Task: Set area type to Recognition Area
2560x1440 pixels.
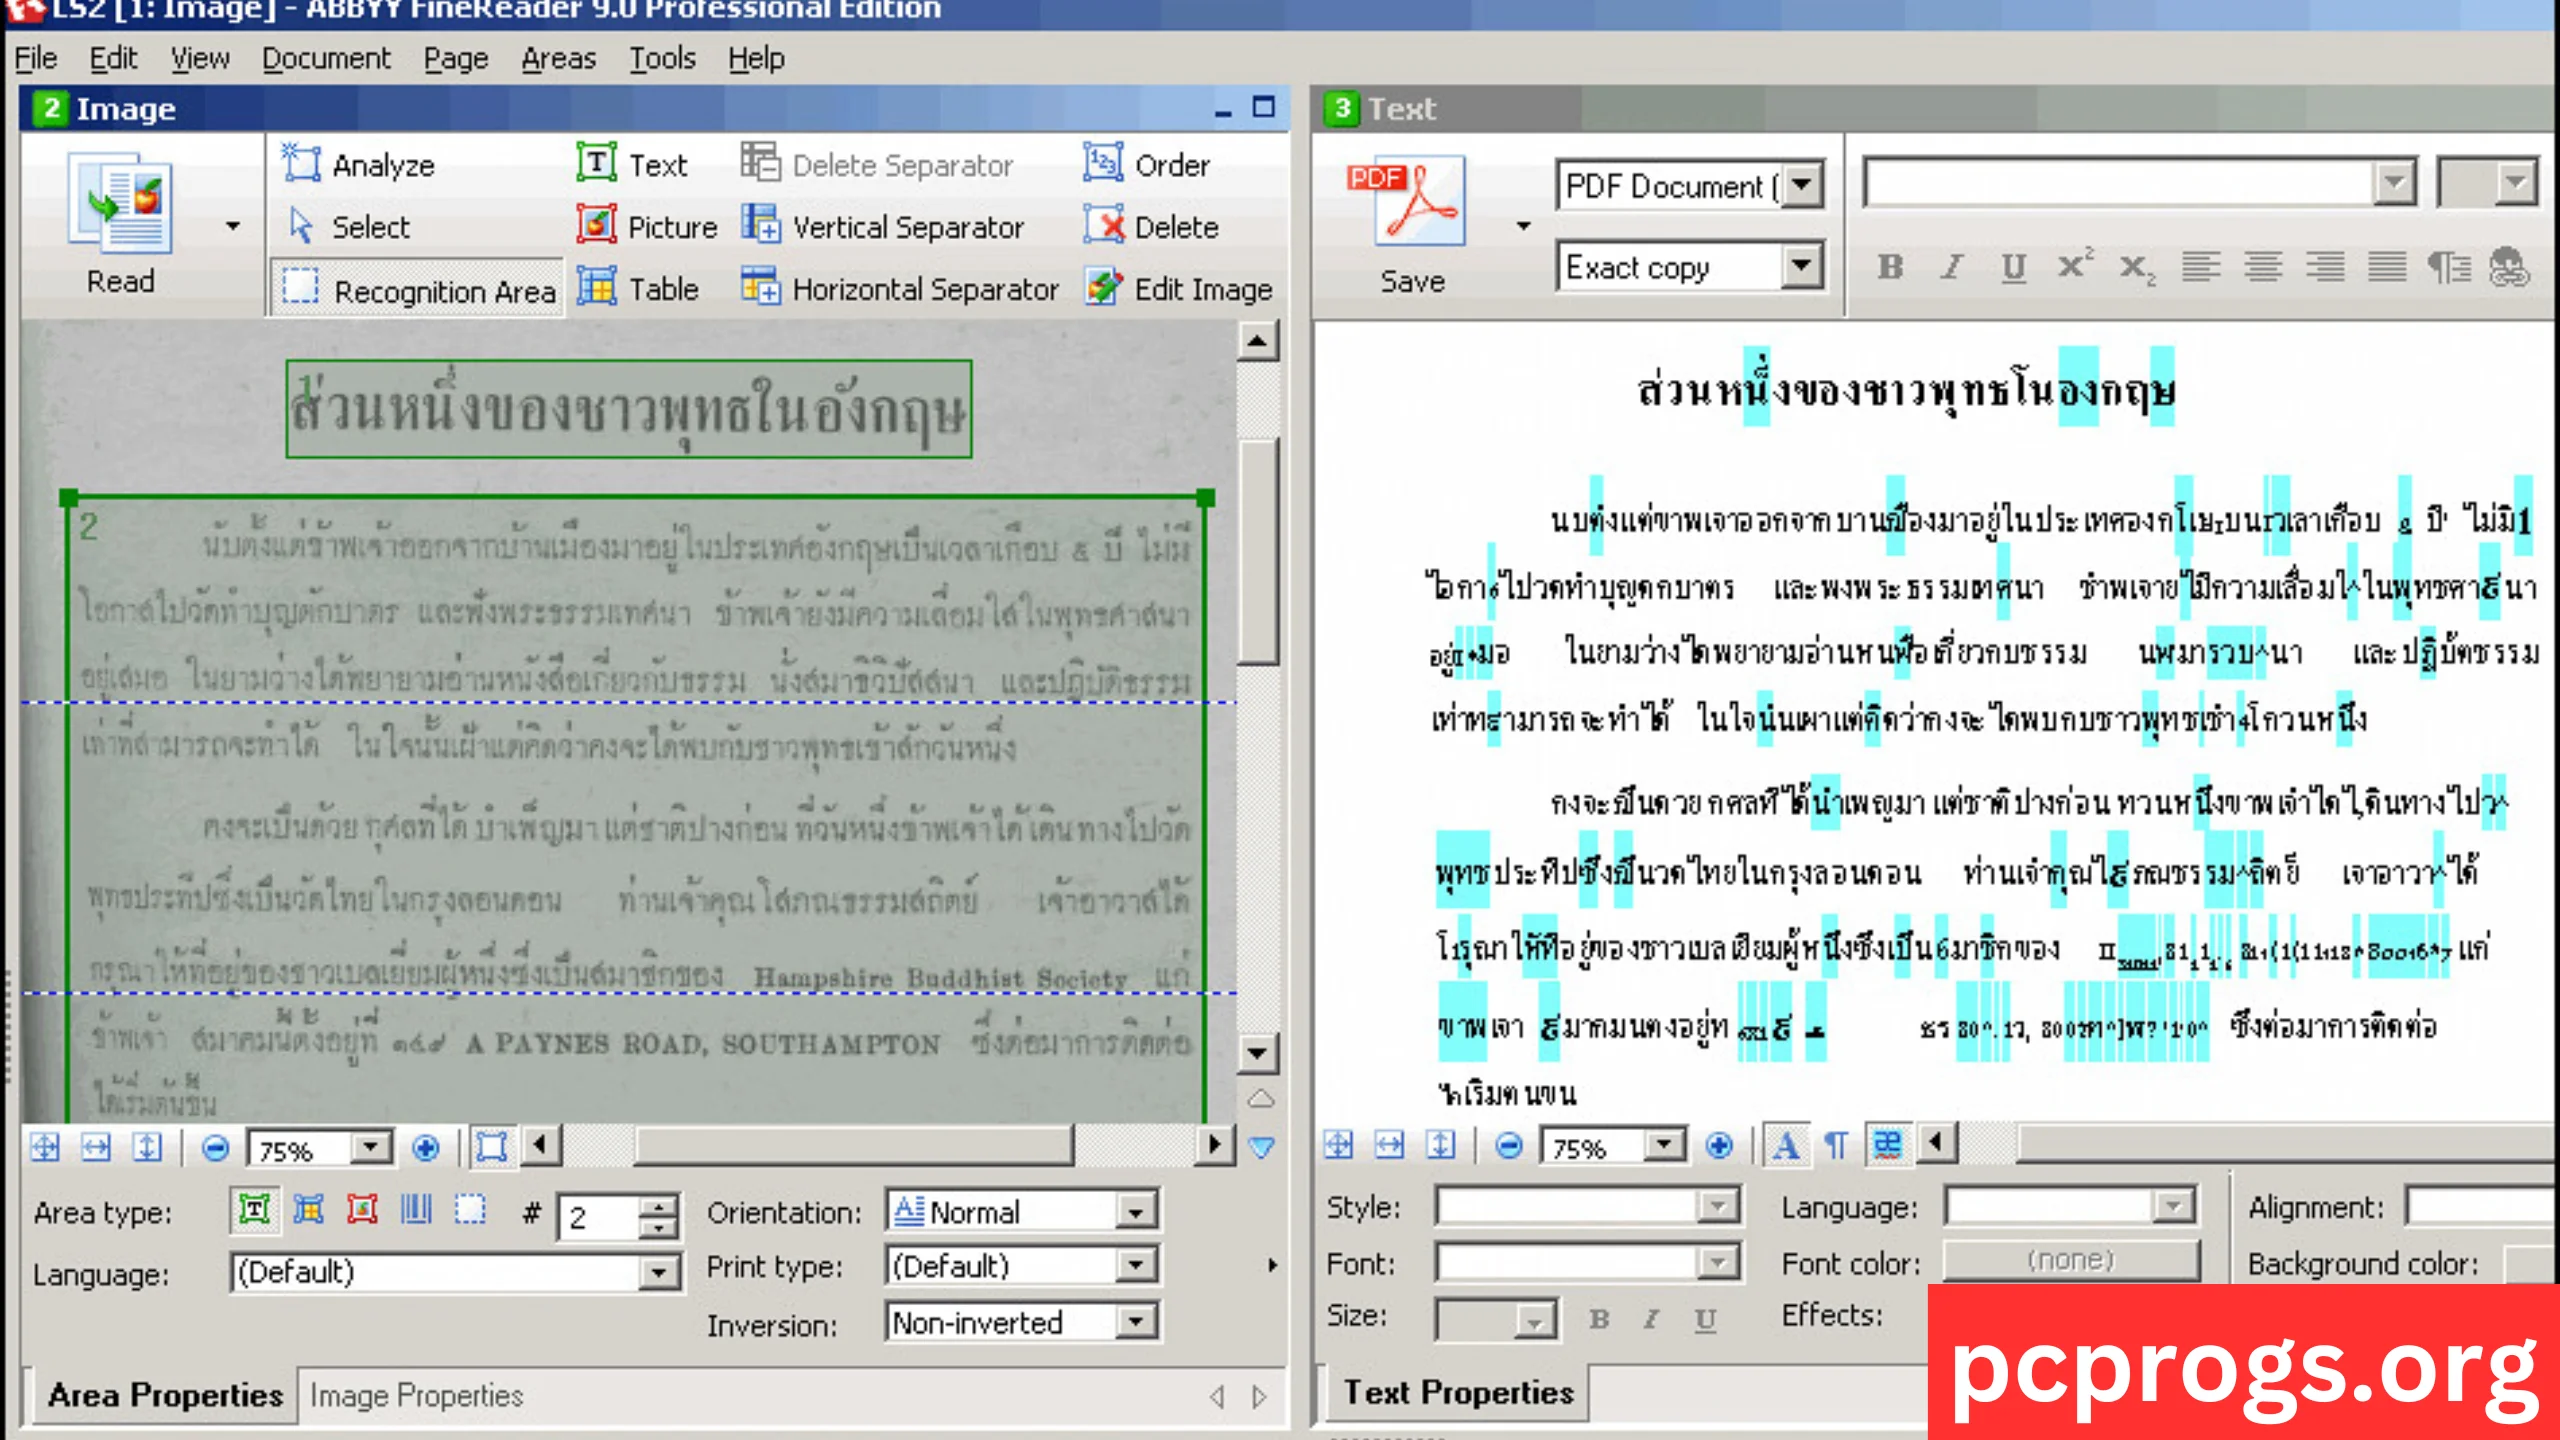Action: [x=470, y=1210]
